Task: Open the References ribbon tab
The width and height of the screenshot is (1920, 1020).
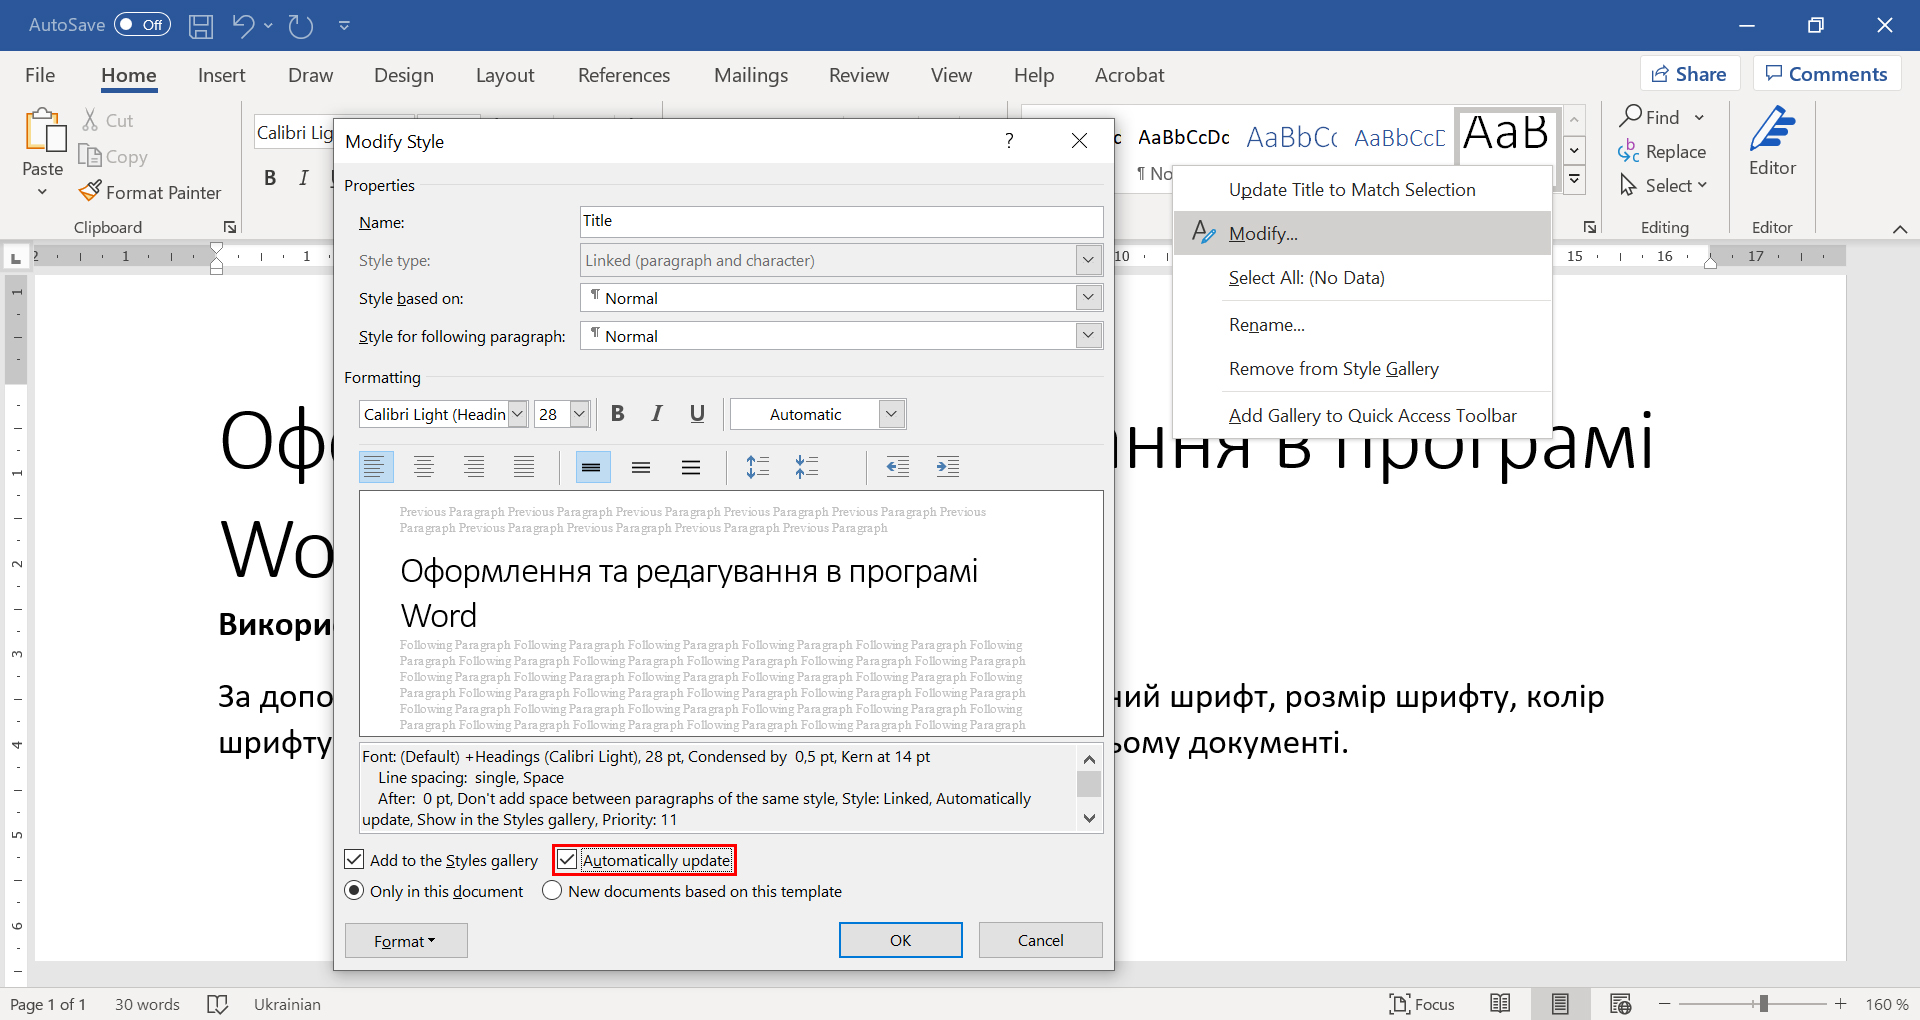Action: coord(624,75)
